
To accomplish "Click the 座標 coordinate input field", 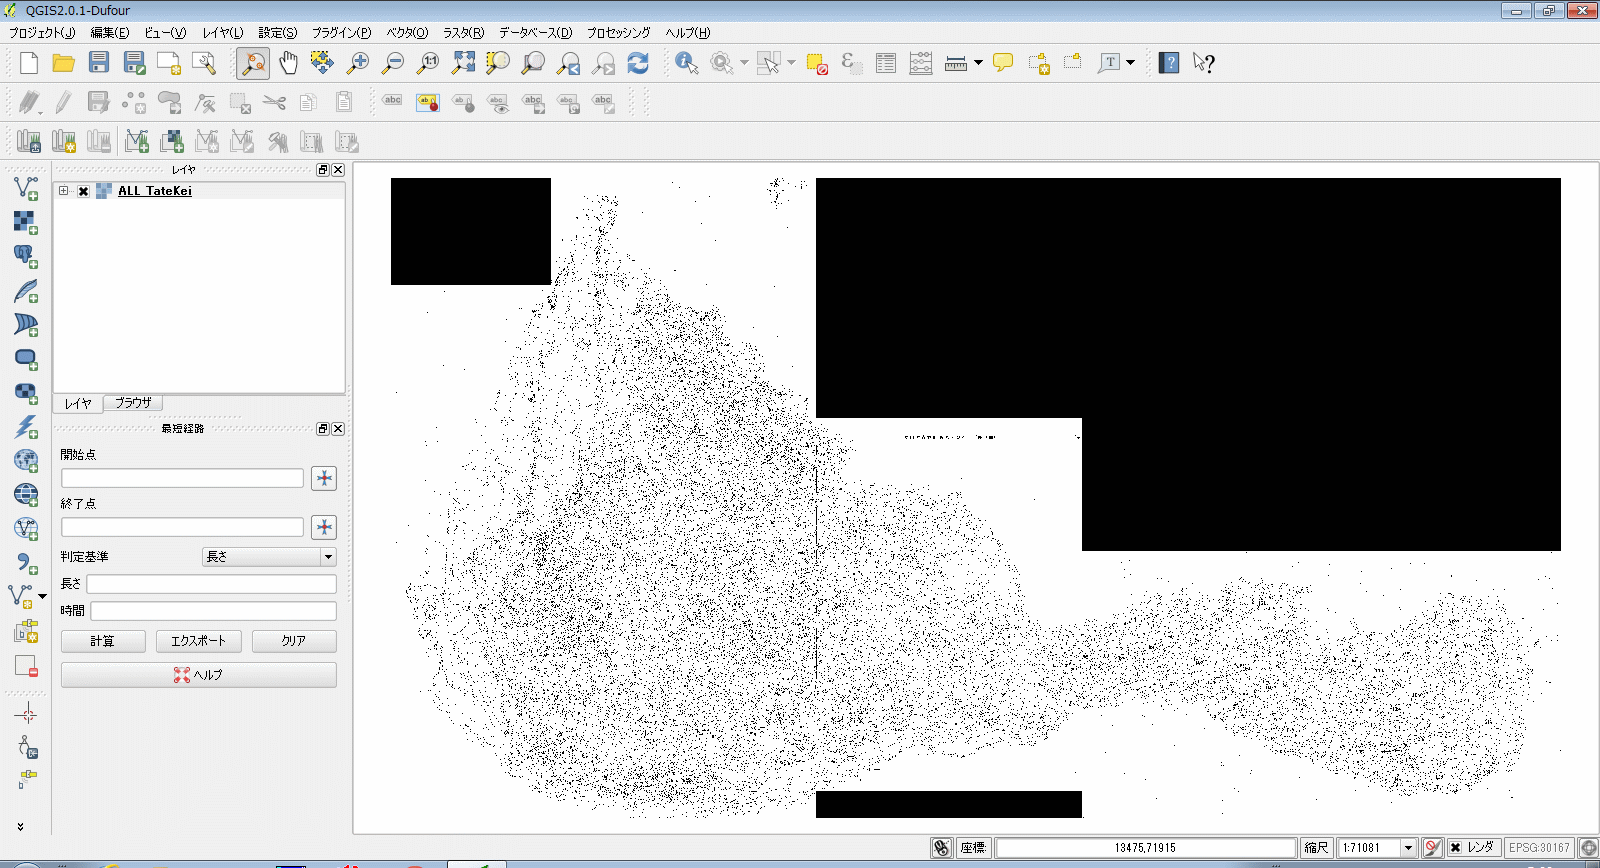I will click(1145, 848).
